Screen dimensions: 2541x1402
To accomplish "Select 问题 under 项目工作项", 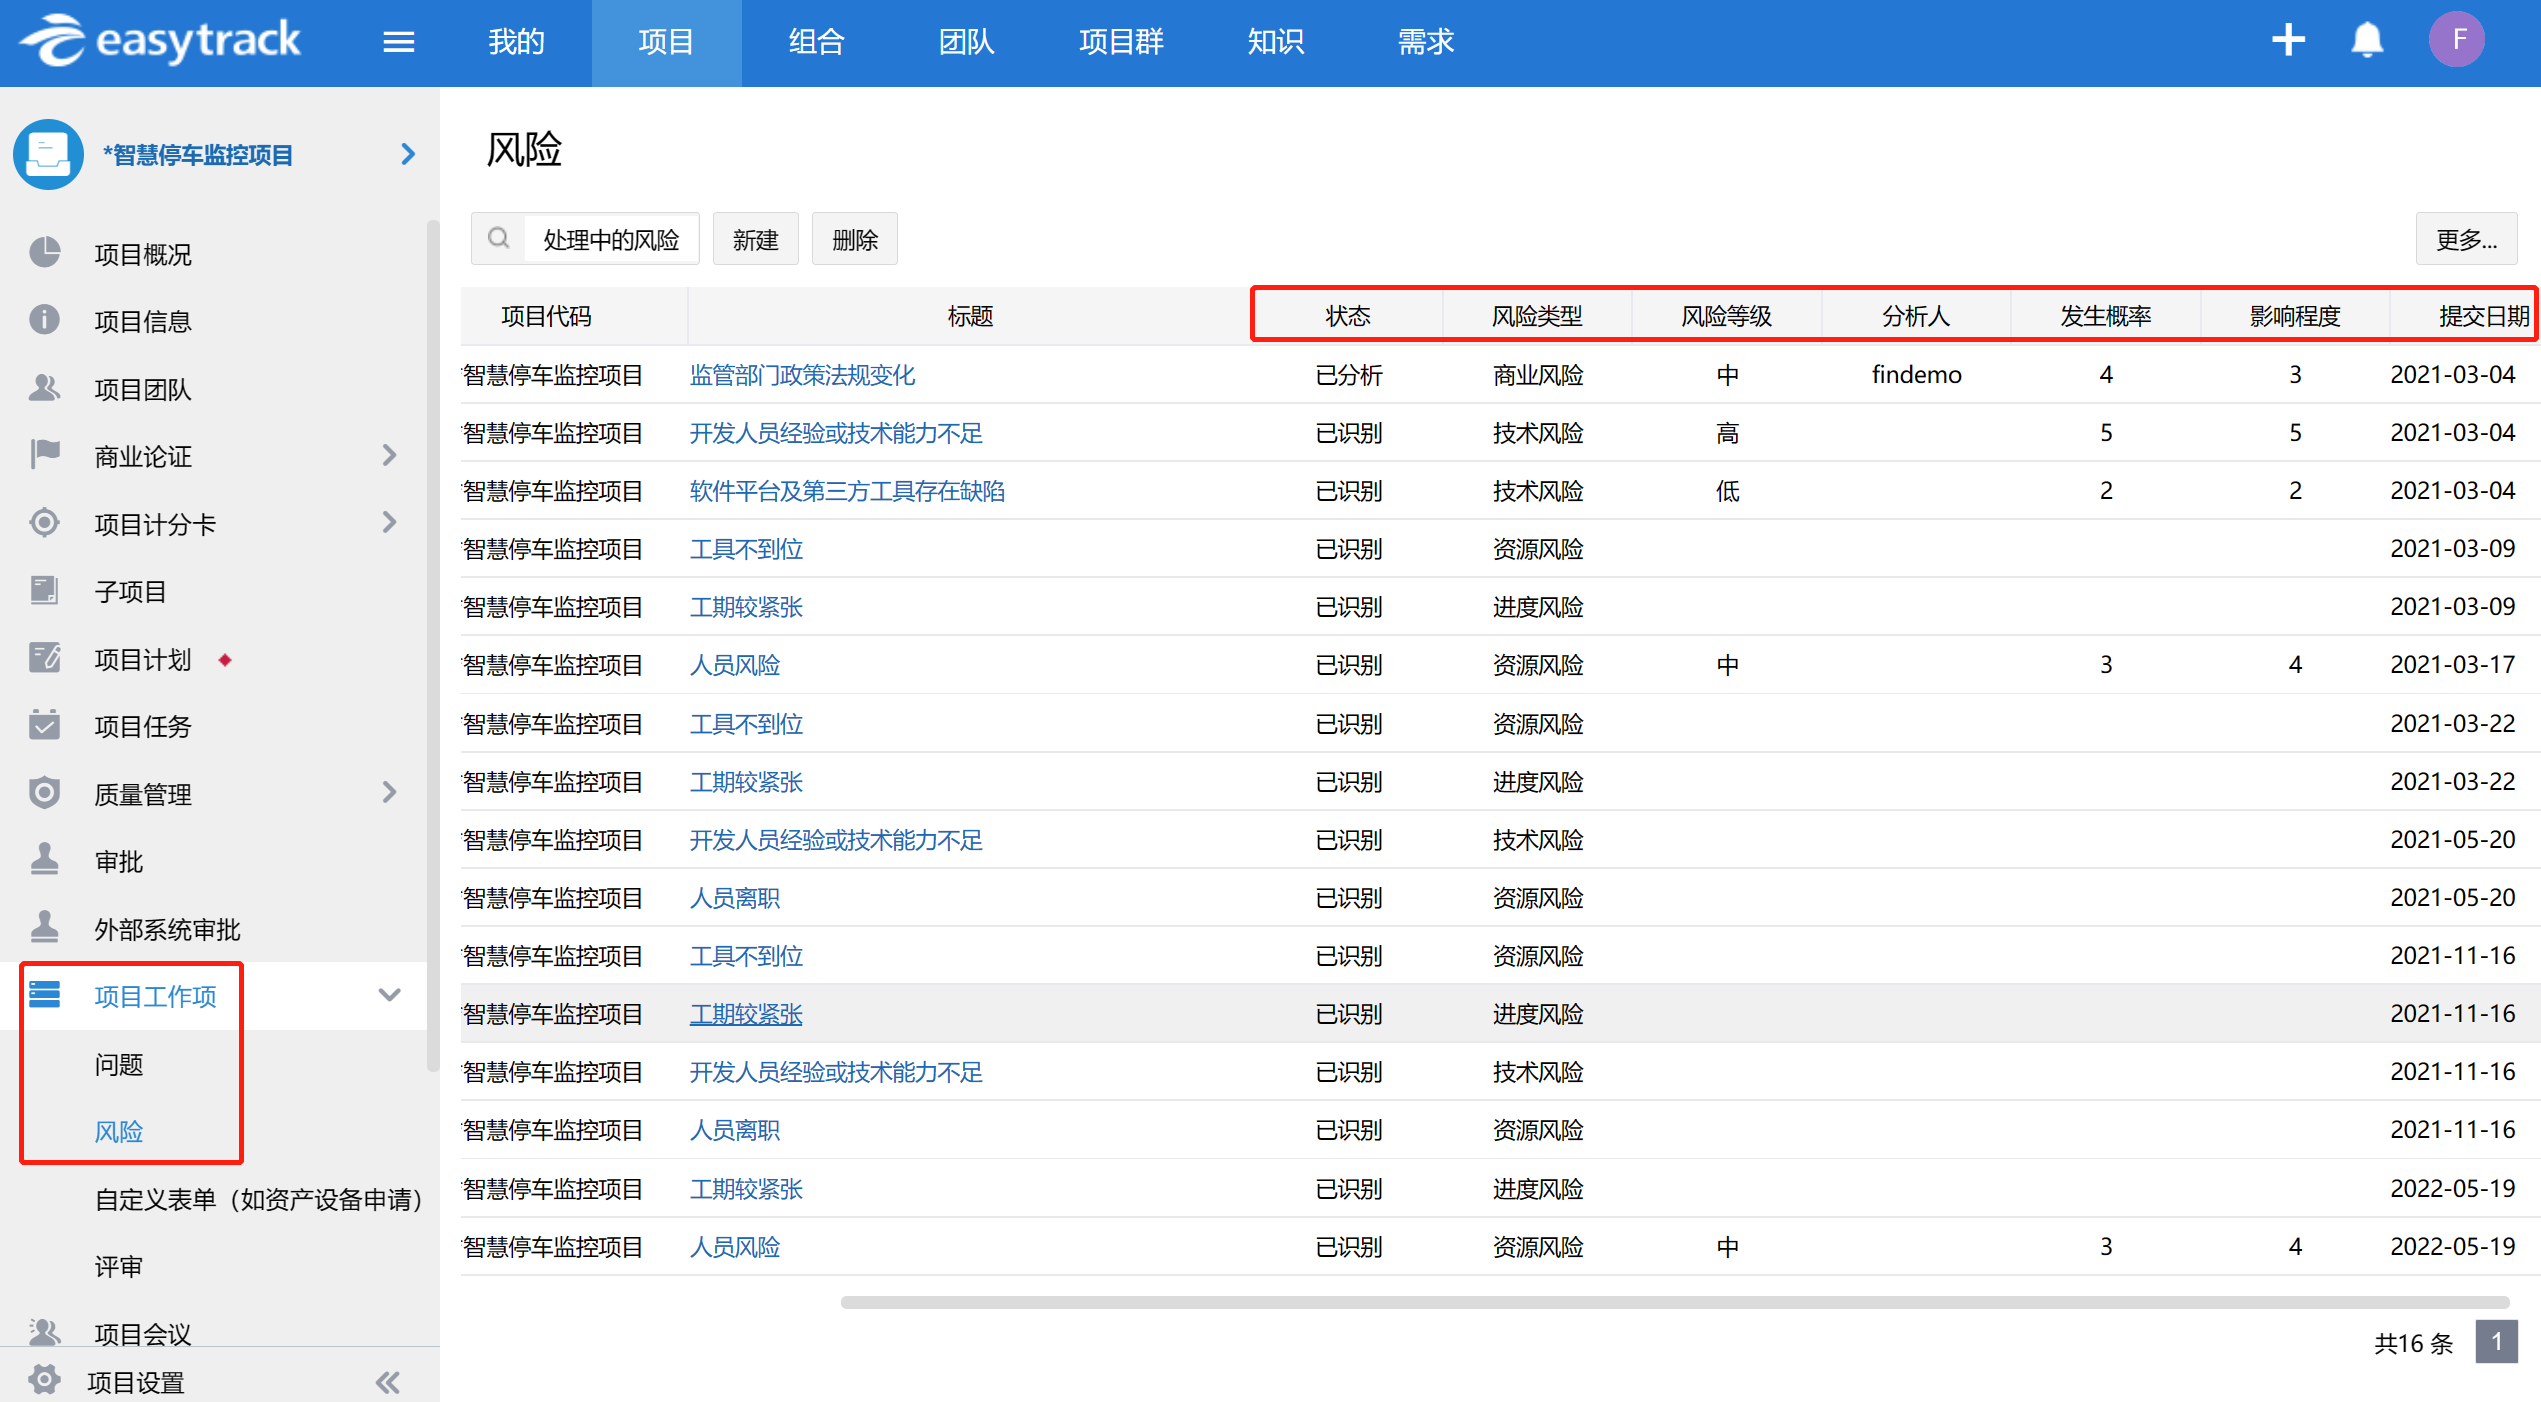I will [119, 1064].
